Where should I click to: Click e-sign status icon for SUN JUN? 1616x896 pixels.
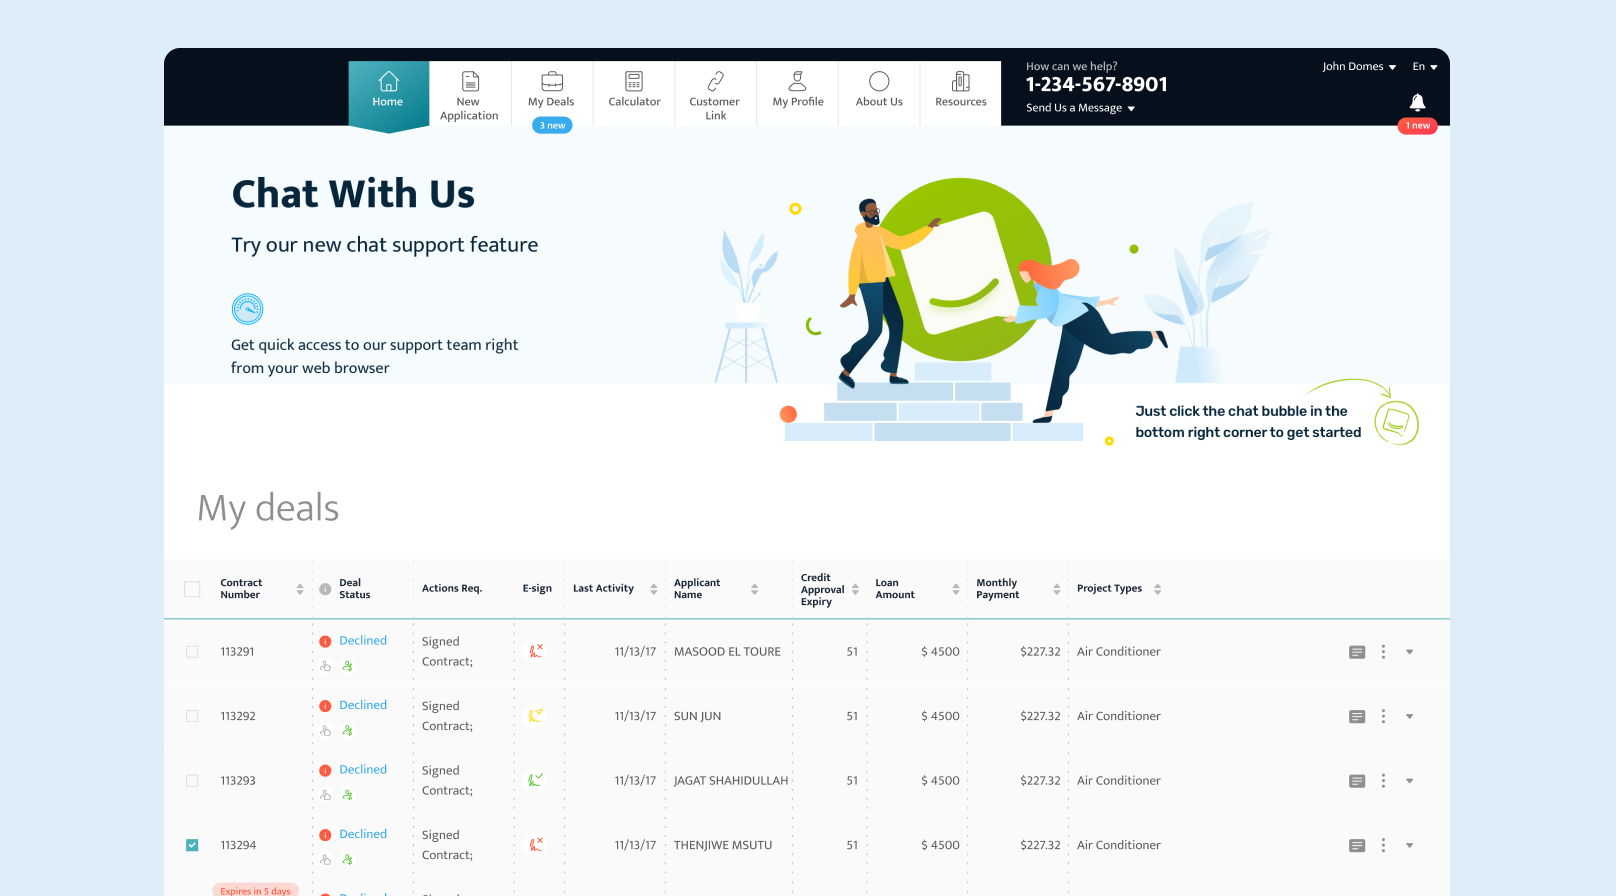click(536, 715)
